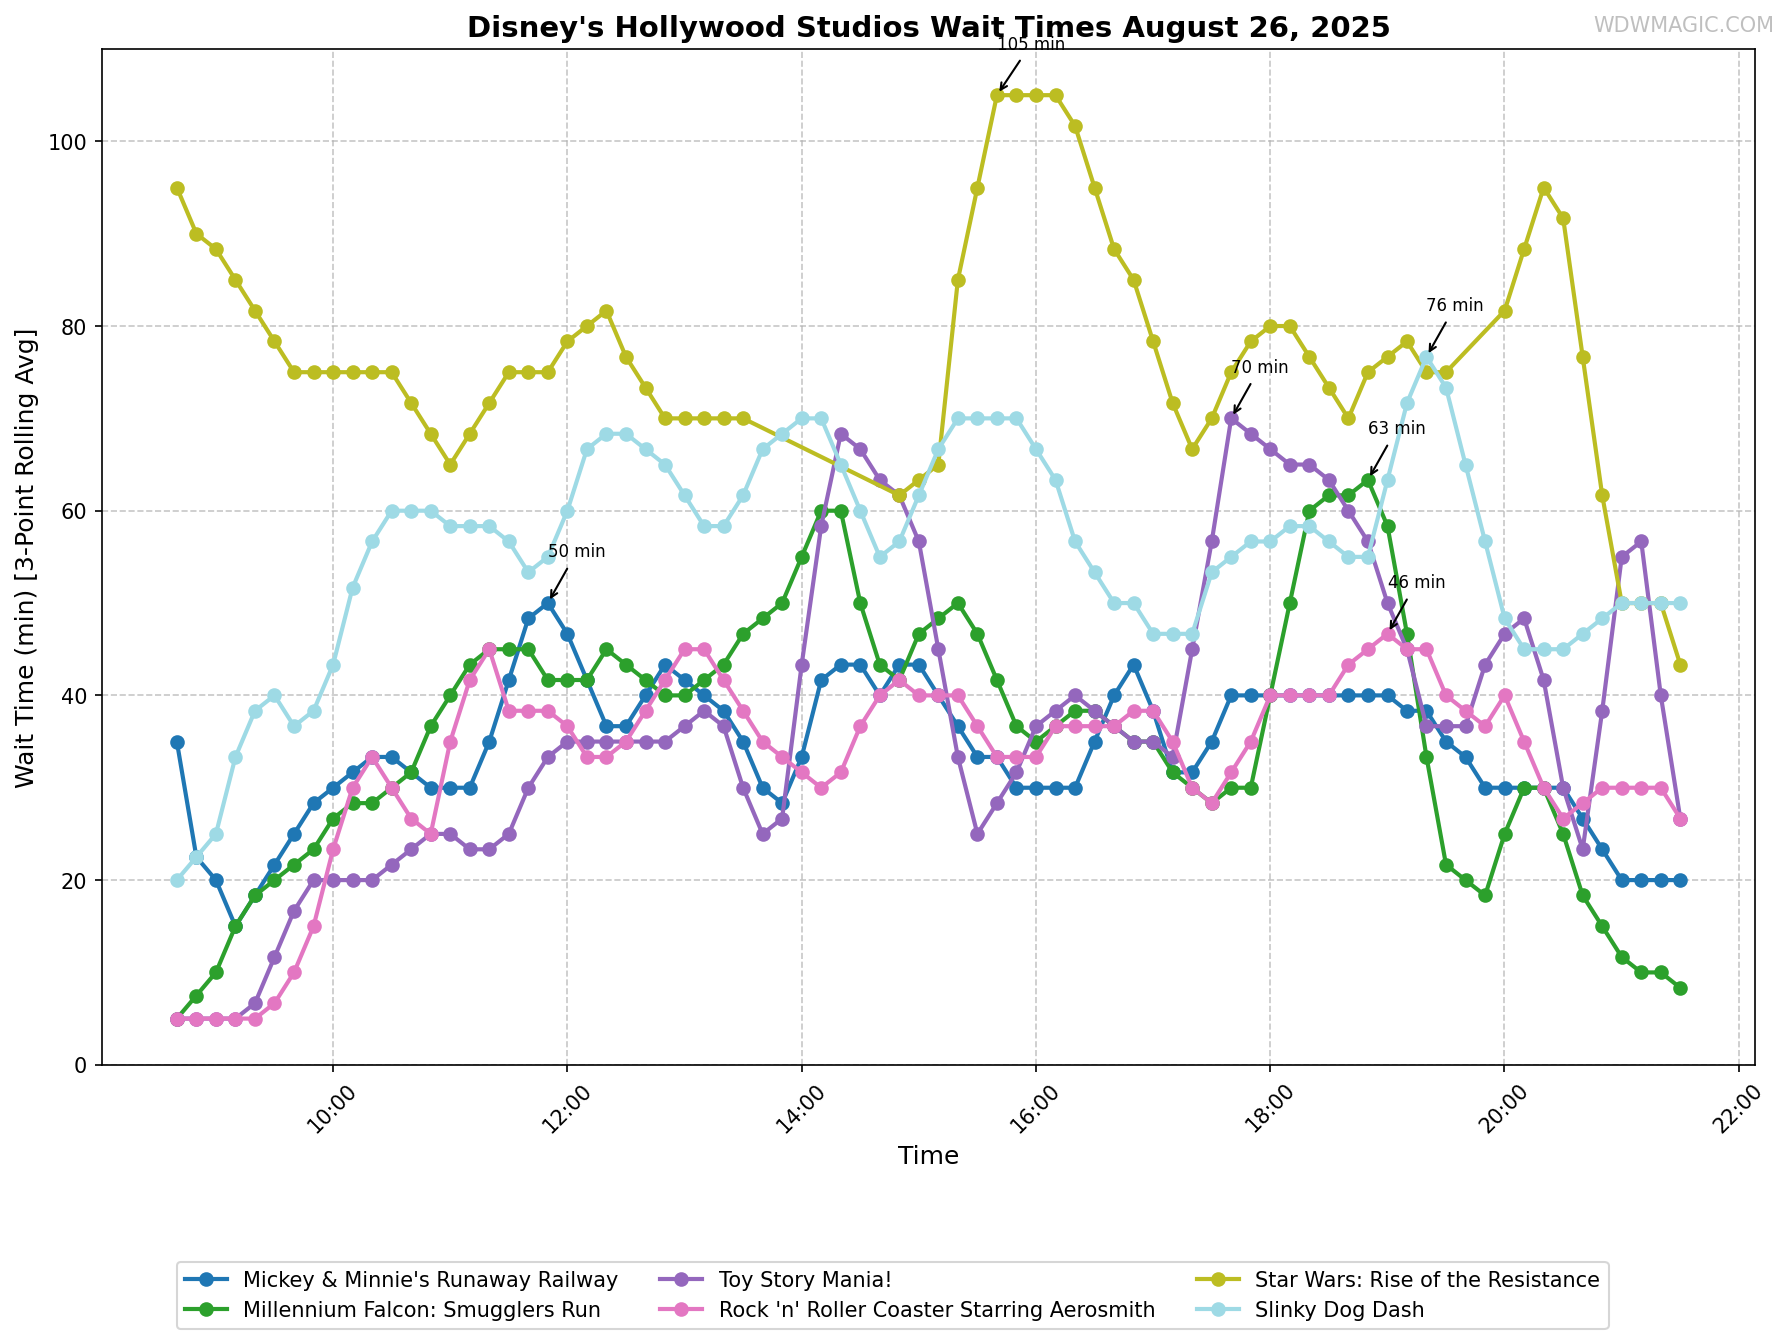This screenshot has height=1344, width=1789.
Task: Click the 46 min annotation label
Action: [x=1417, y=583]
